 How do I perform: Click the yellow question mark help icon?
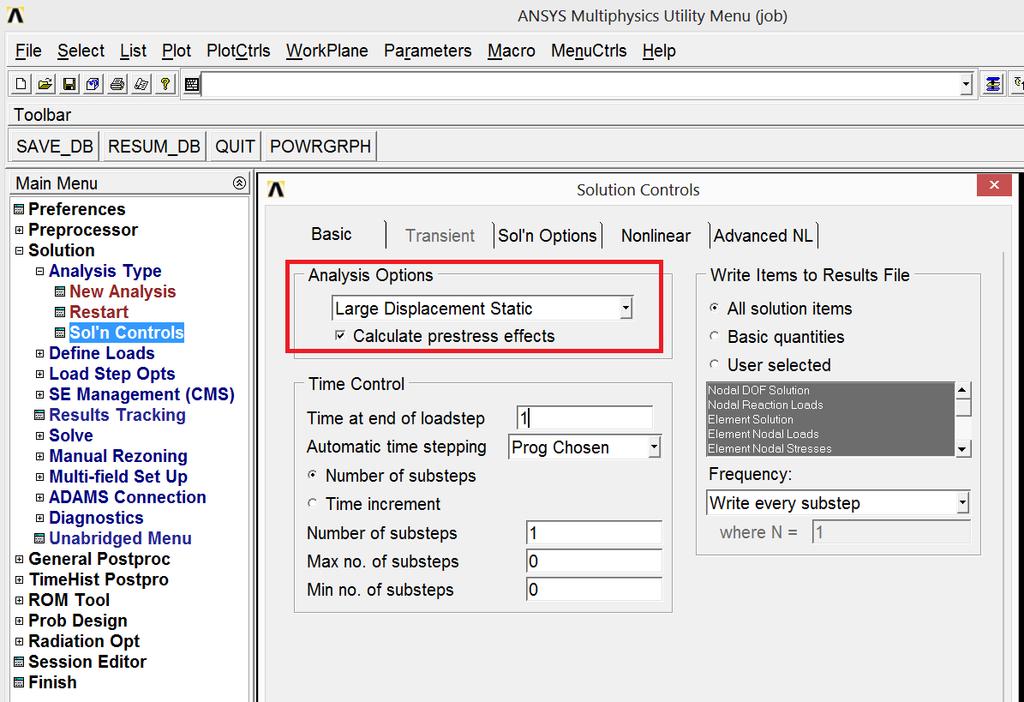[x=166, y=84]
